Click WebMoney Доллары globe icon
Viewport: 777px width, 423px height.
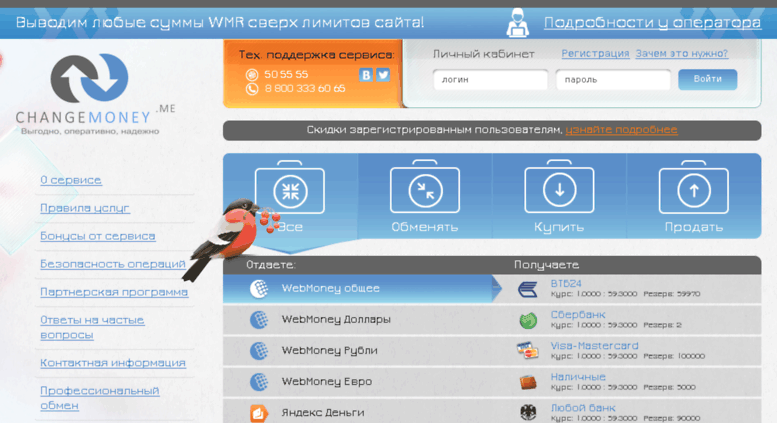(x=259, y=319)
